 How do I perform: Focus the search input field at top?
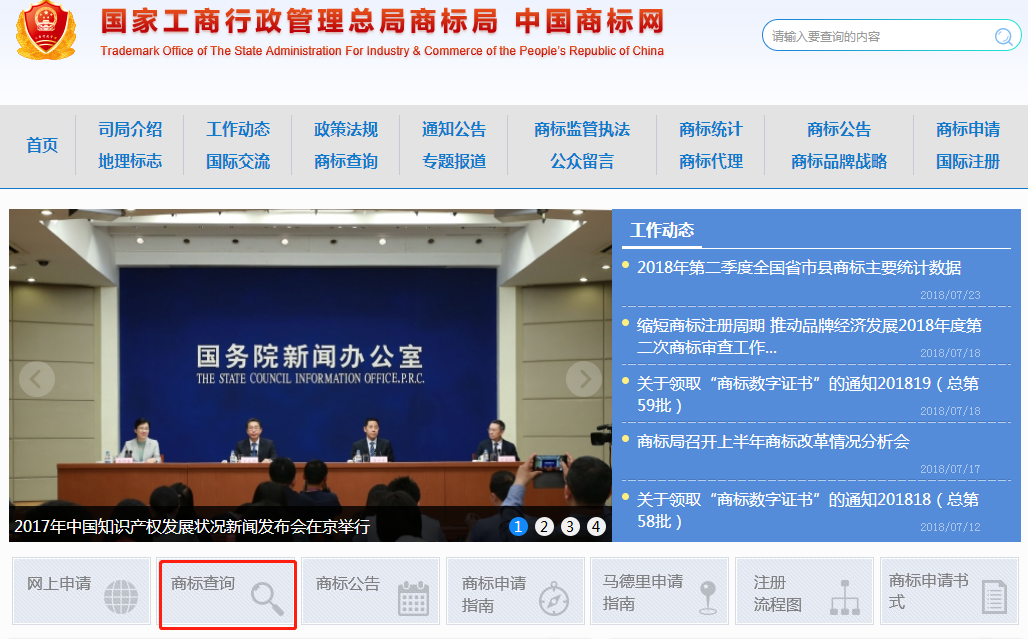[875, 37]
